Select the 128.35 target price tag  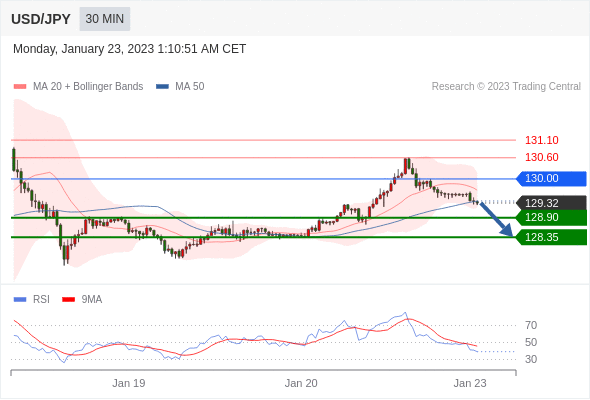551,237
